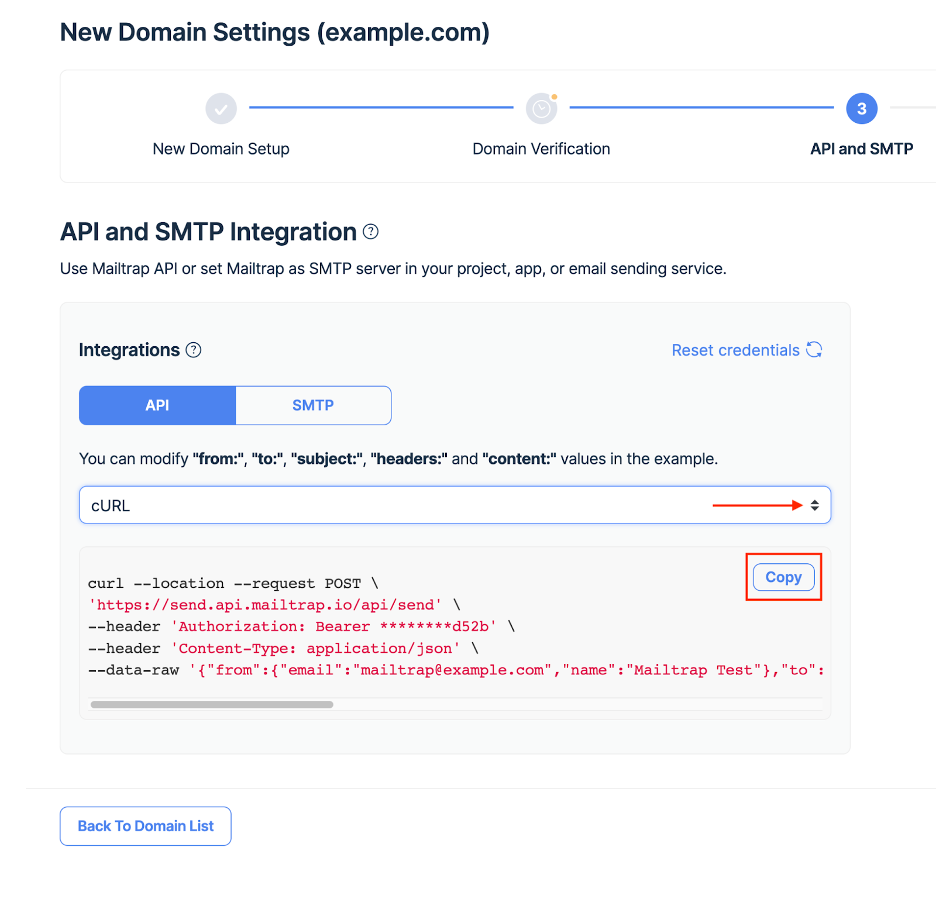936x916 pixels.
Task: Click the checkmark icon for step one
Action: (221, 108)
